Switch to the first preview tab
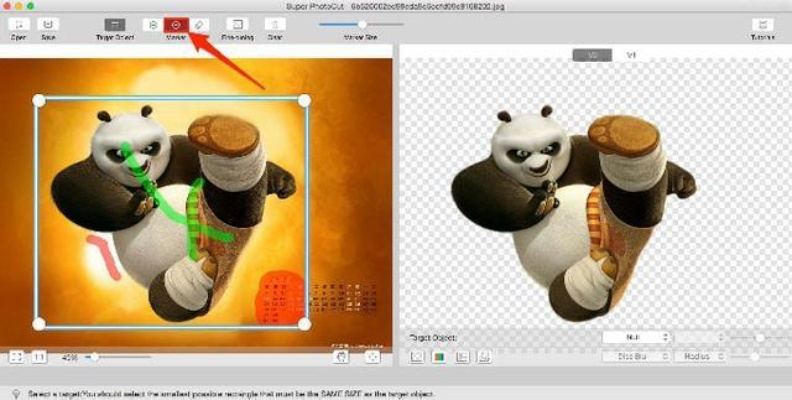The image size is (792, 400). (x=591, y=55)
